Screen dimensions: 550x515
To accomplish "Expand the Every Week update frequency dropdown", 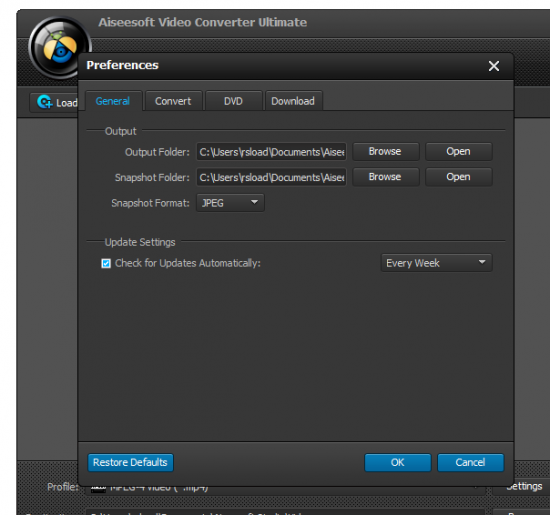I will point(436,263).
